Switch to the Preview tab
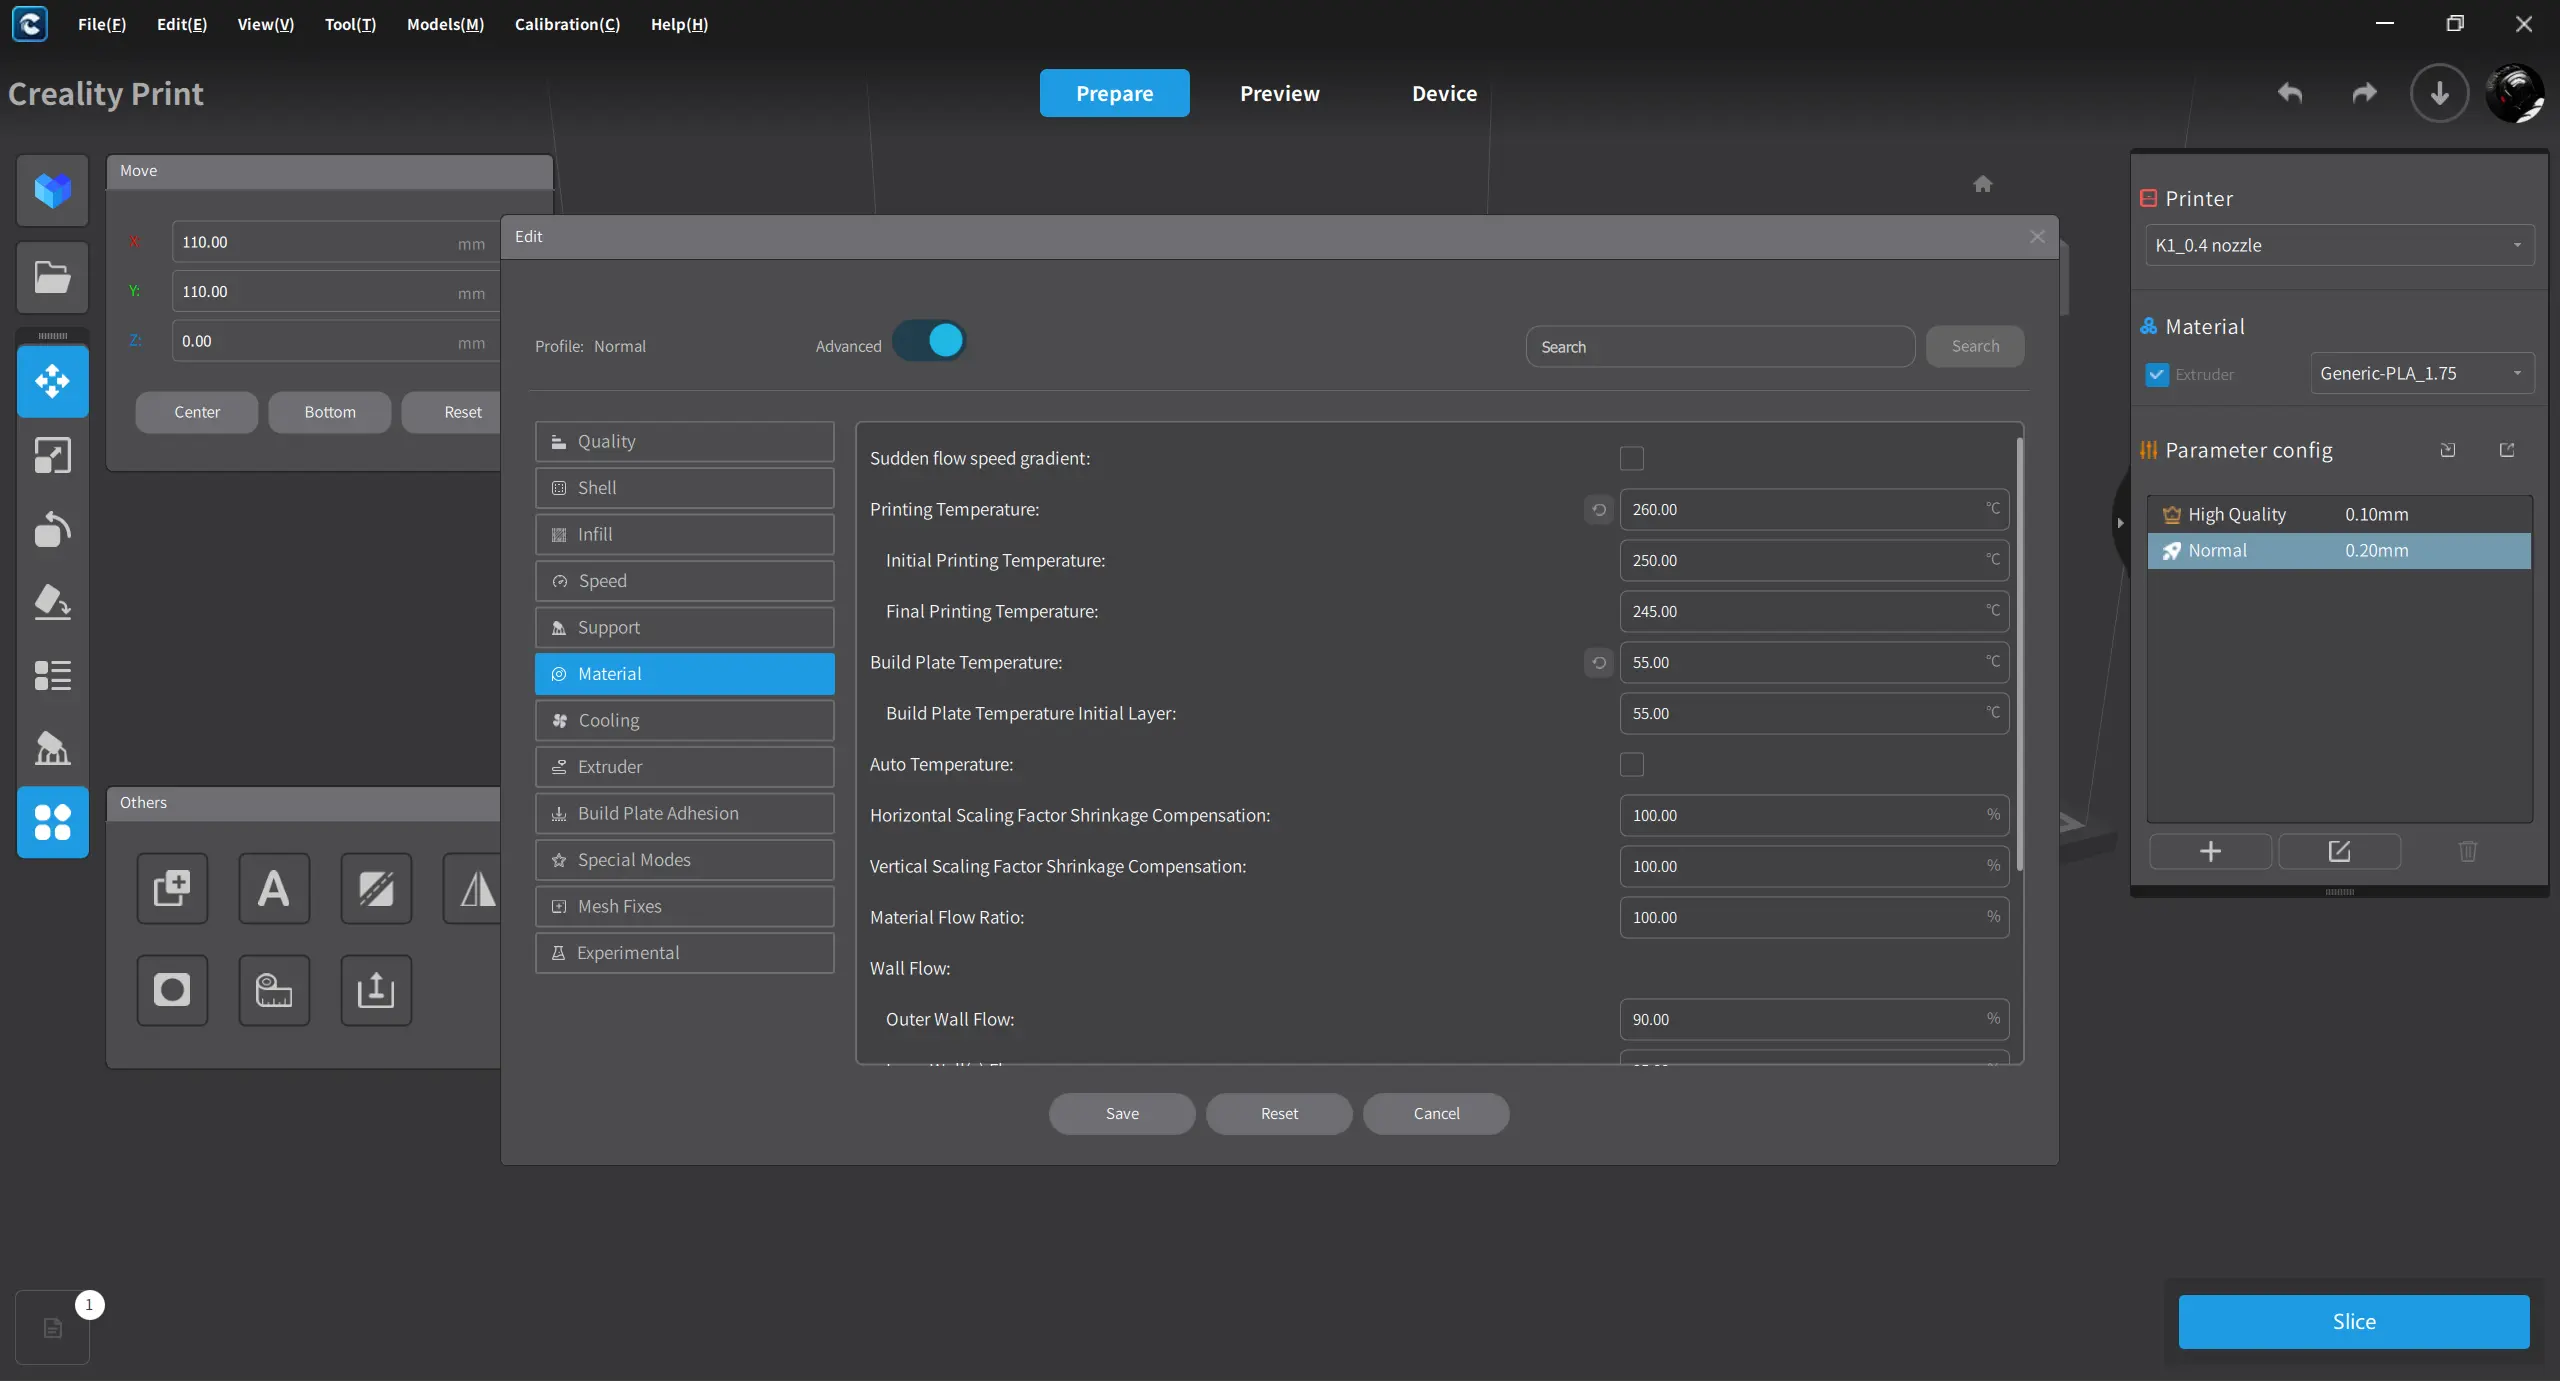2560x1381 pixels. 1279,93
